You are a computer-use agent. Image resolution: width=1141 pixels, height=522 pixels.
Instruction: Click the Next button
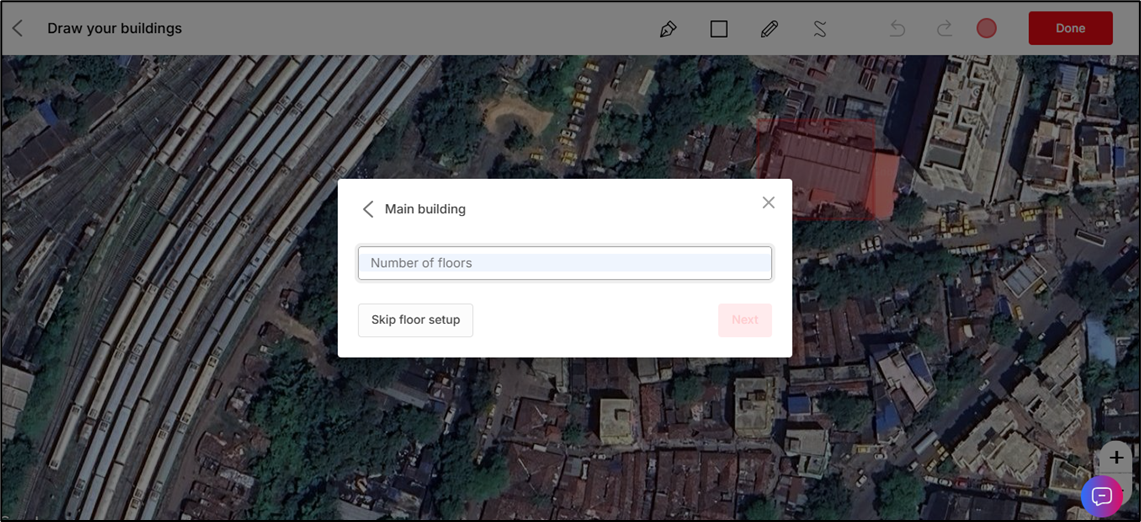[745, 320]
